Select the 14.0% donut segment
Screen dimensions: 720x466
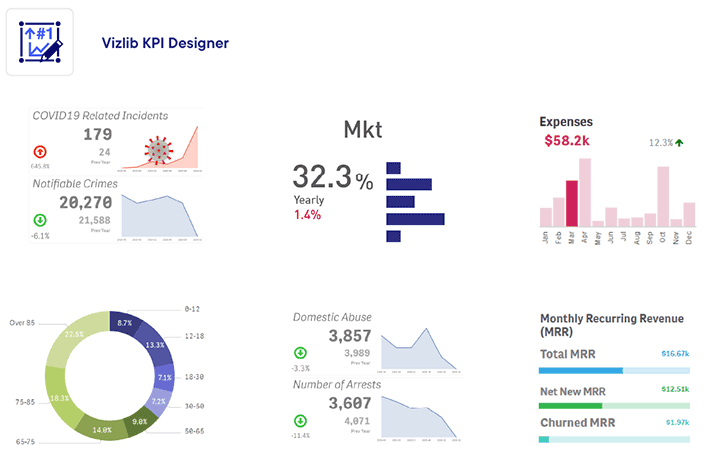click(x=101, y=430)
